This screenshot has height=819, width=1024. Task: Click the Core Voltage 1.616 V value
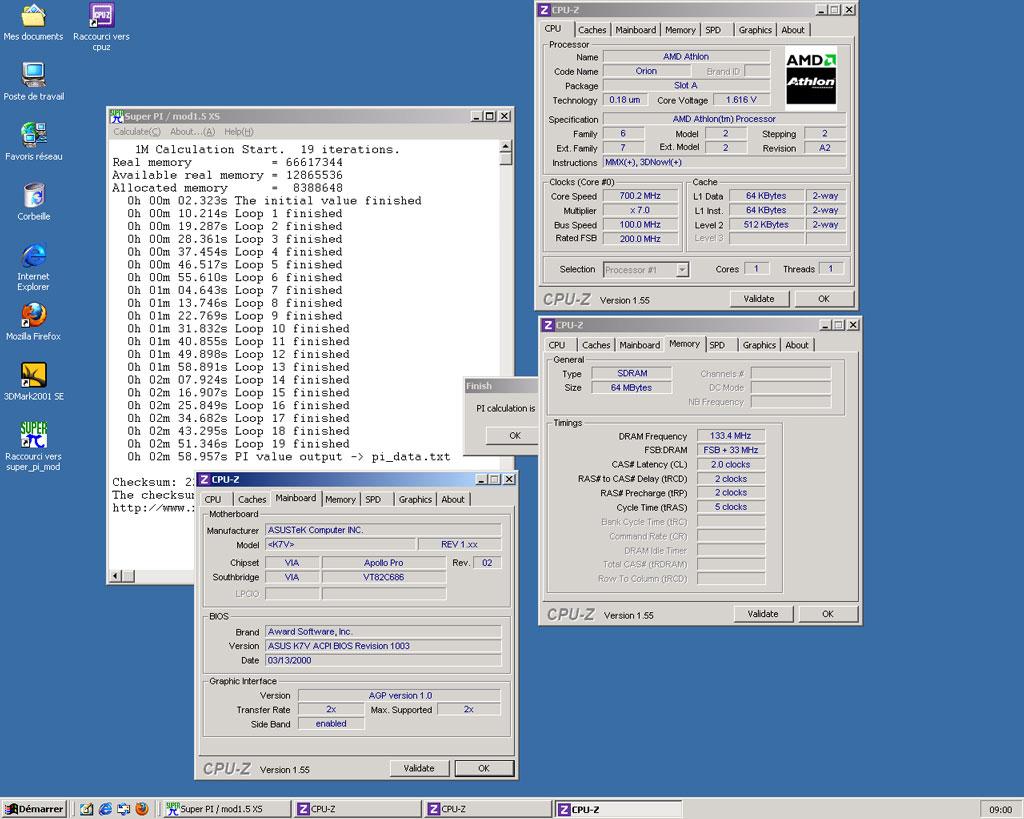(x=741, y=100)
